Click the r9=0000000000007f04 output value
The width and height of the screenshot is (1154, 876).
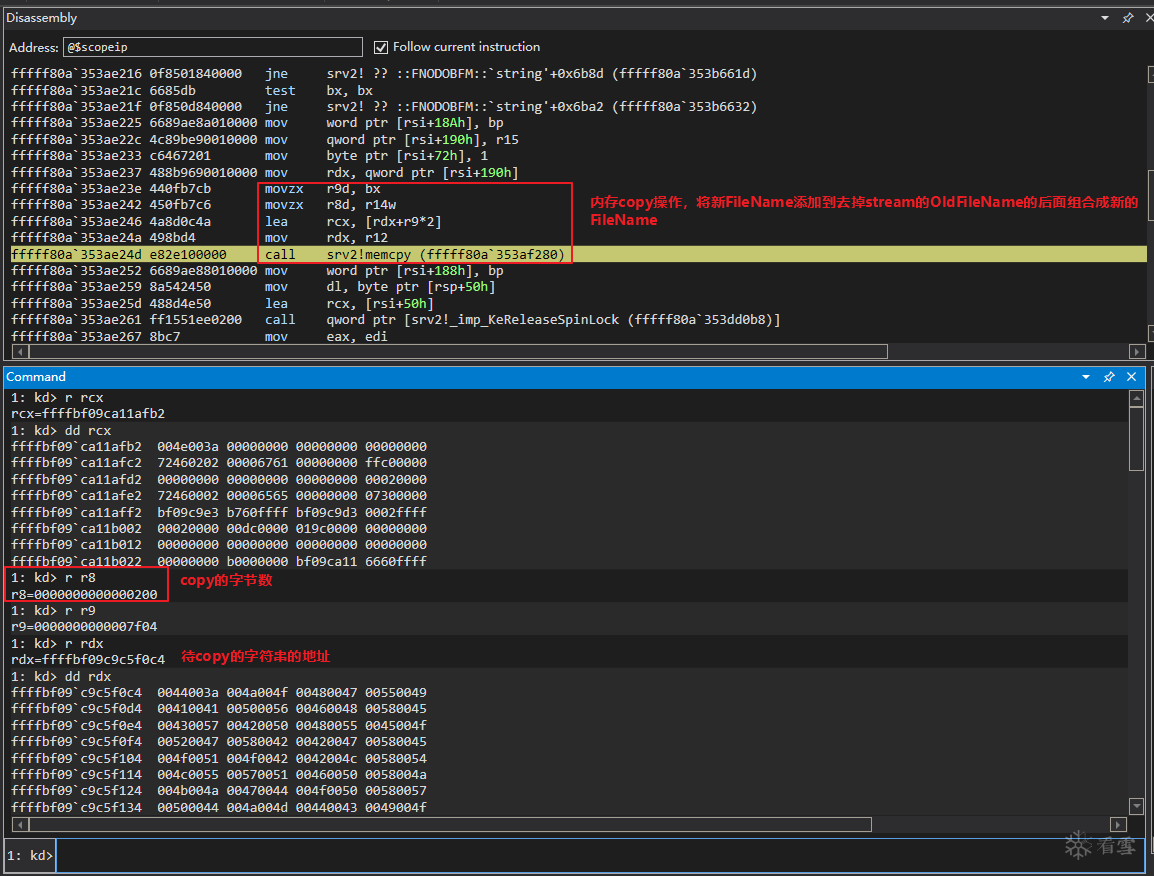pos(84,626)
